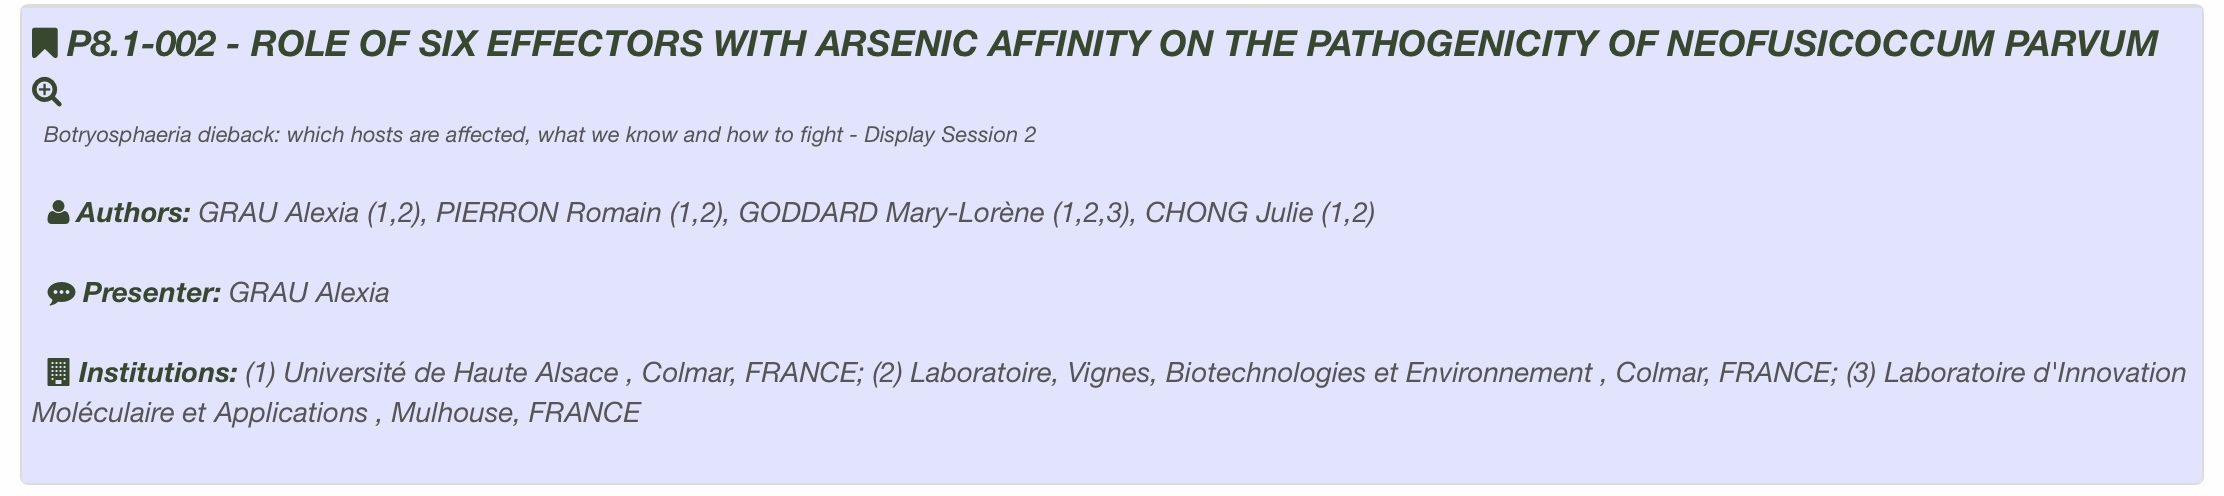The image size is (2224, 496).
Task: Click Laboratoire, Vignes, Biotechnologies et Environnement text
Action: (x=1251, y=373)
